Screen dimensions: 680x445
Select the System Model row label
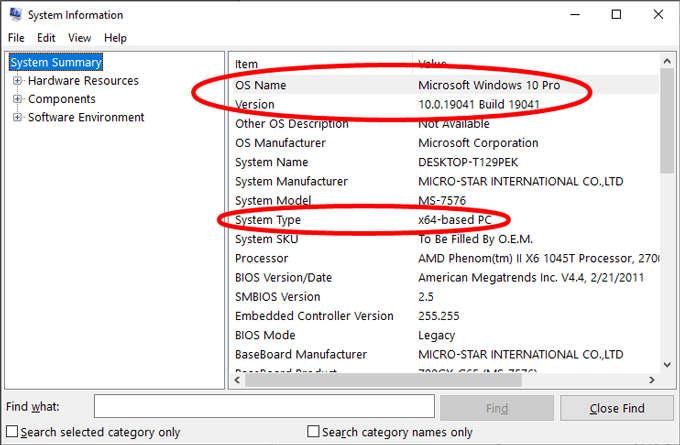point(273,200)
